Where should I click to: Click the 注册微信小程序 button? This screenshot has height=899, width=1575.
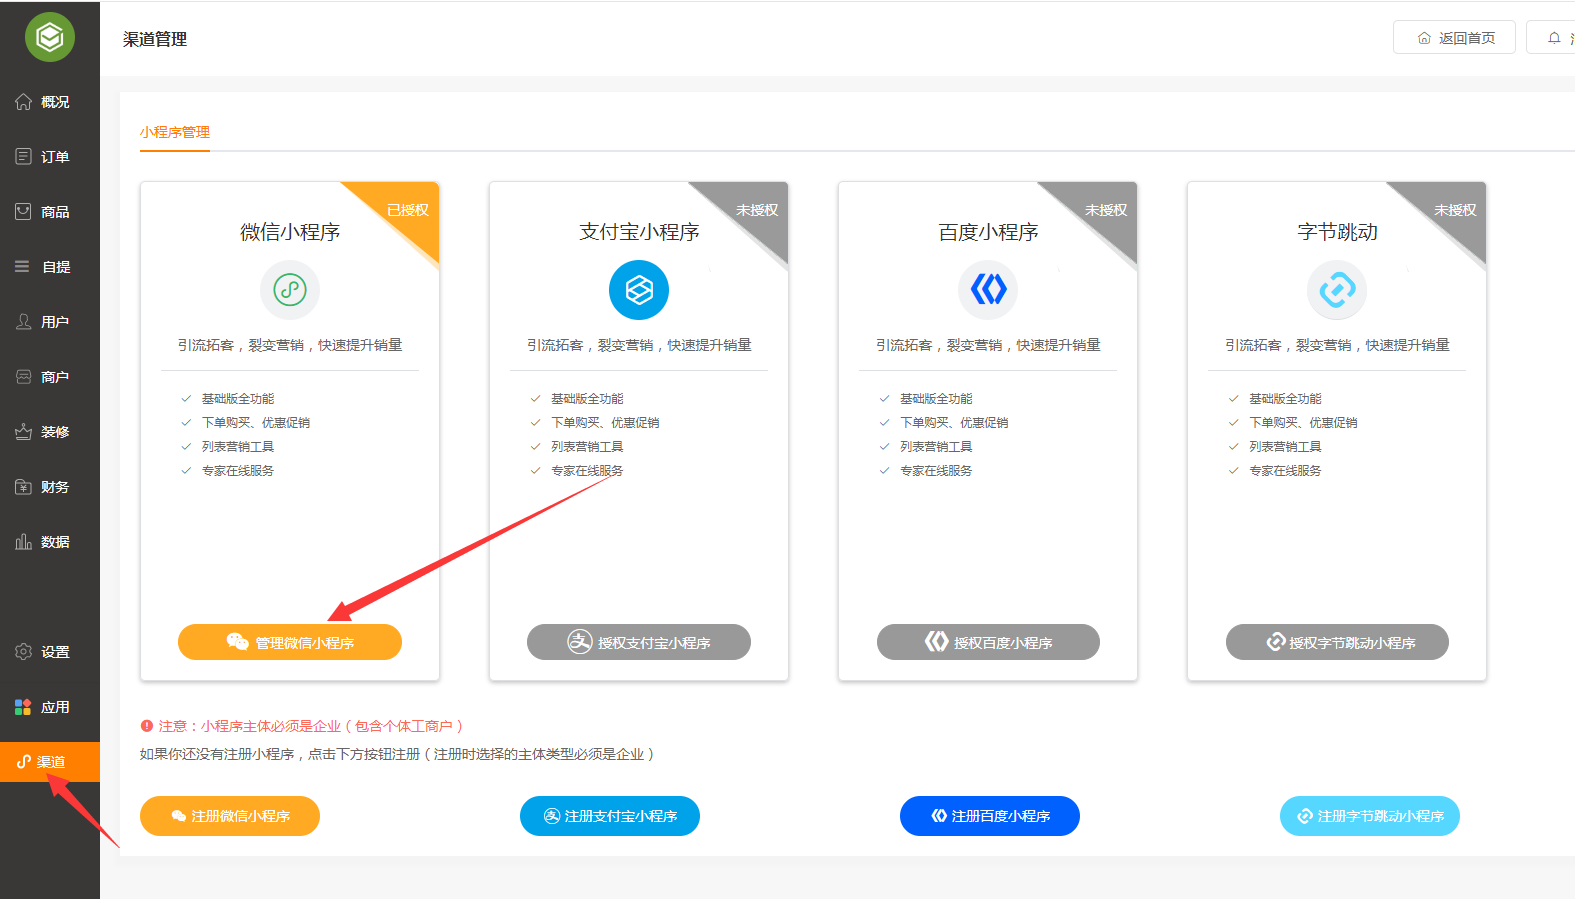tap(230, 816)
